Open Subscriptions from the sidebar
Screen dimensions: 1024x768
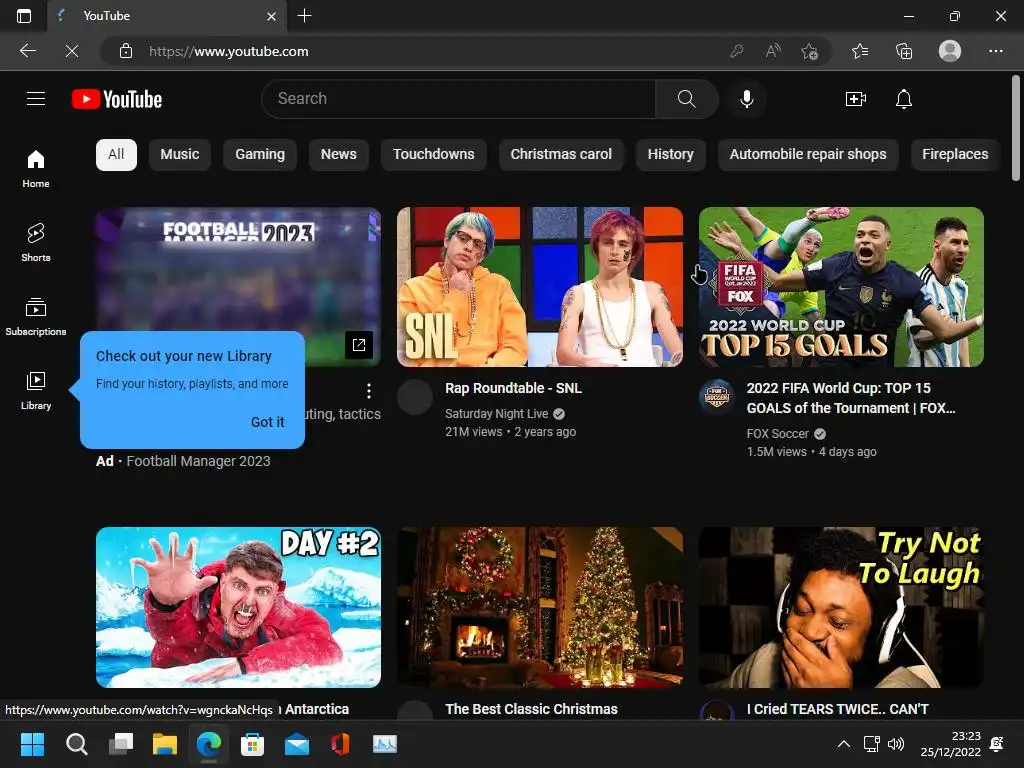coord(36,316)
